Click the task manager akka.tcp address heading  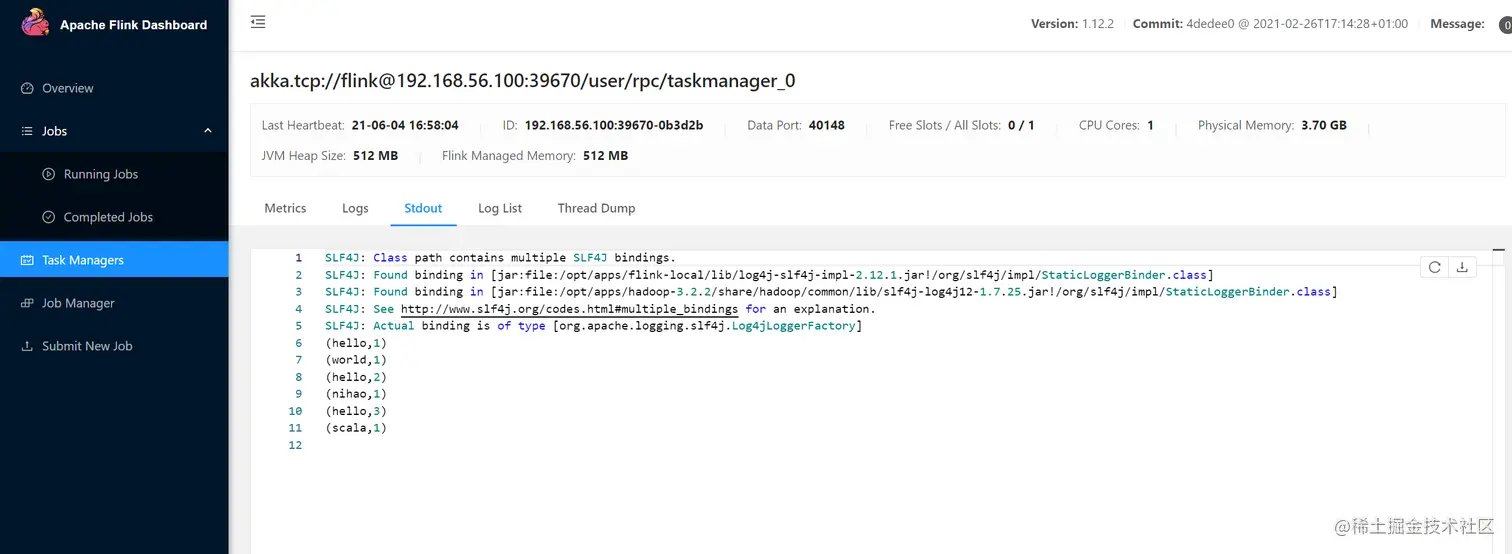pos(523,81)
